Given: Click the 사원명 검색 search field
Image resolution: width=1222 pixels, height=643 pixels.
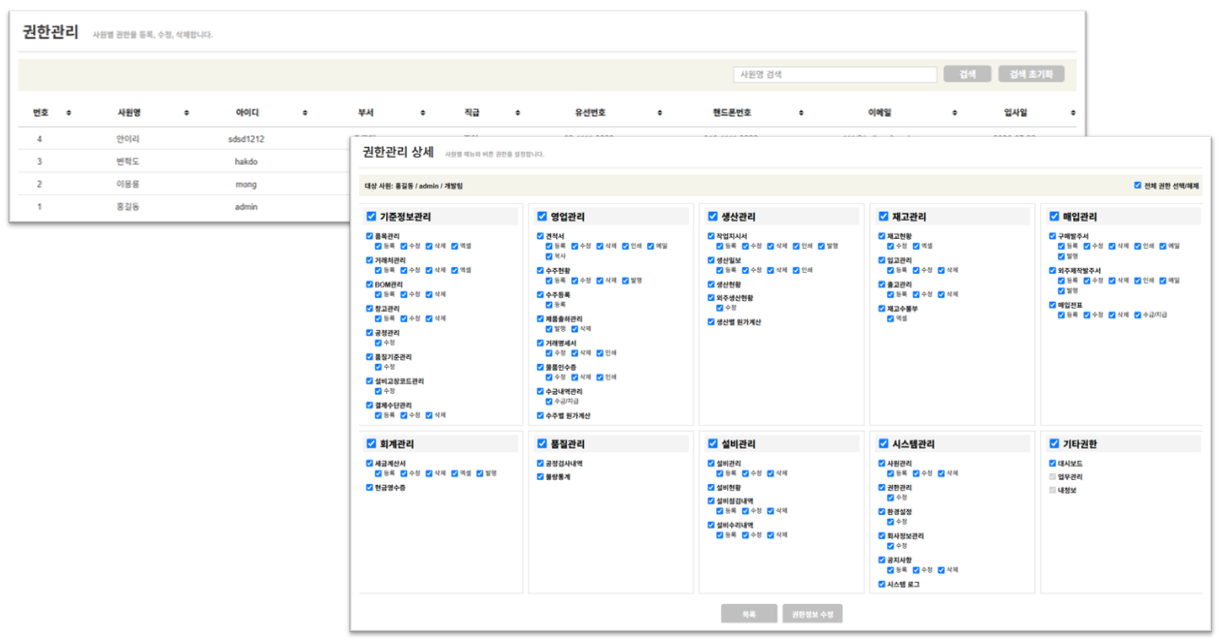Looking at the screenshot, I should point(835,75).
